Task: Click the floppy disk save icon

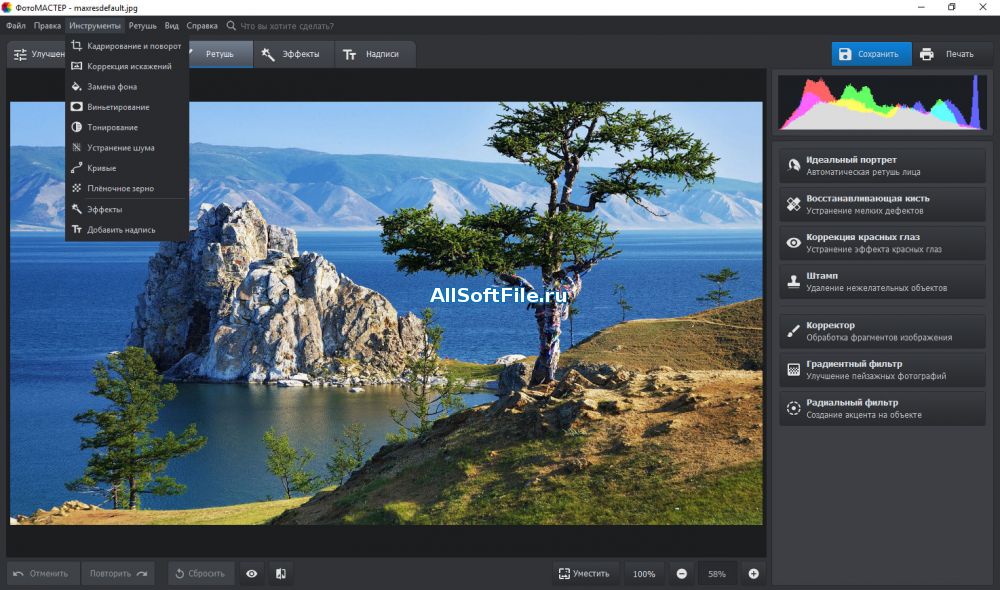Action: pyautogui.click(x=845, y=54)
